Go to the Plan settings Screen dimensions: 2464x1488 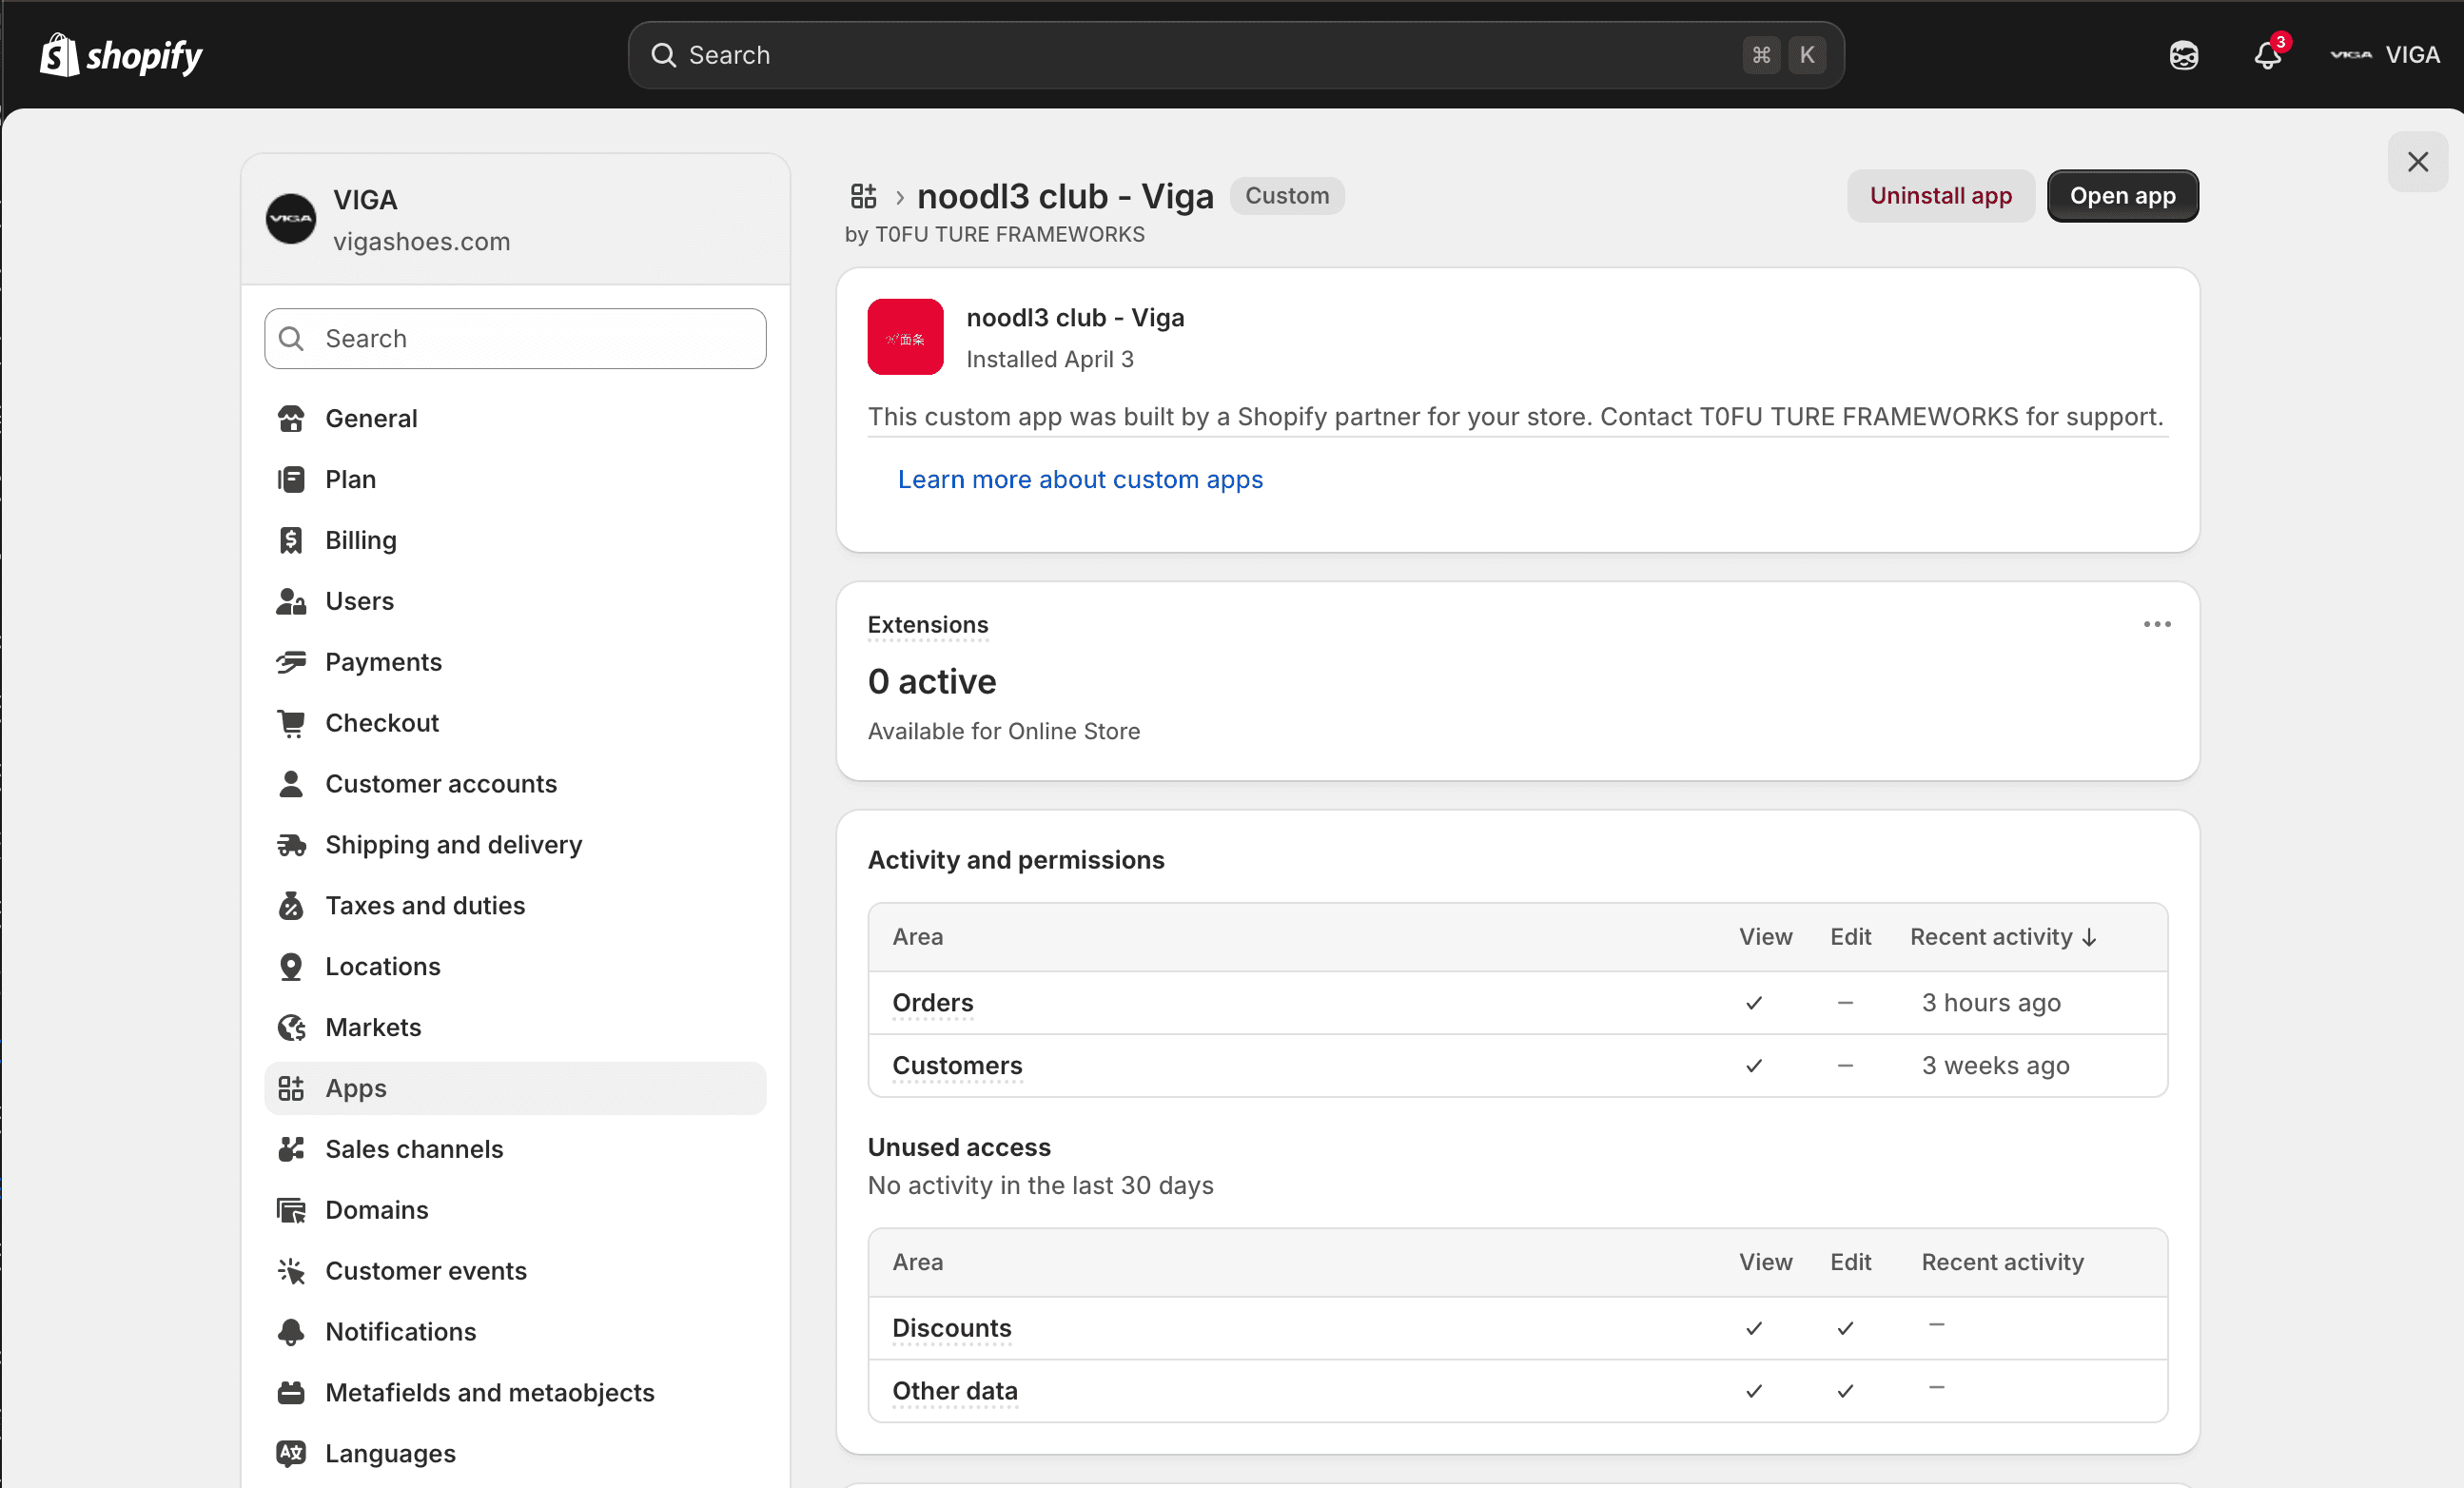tap(515, 479)
